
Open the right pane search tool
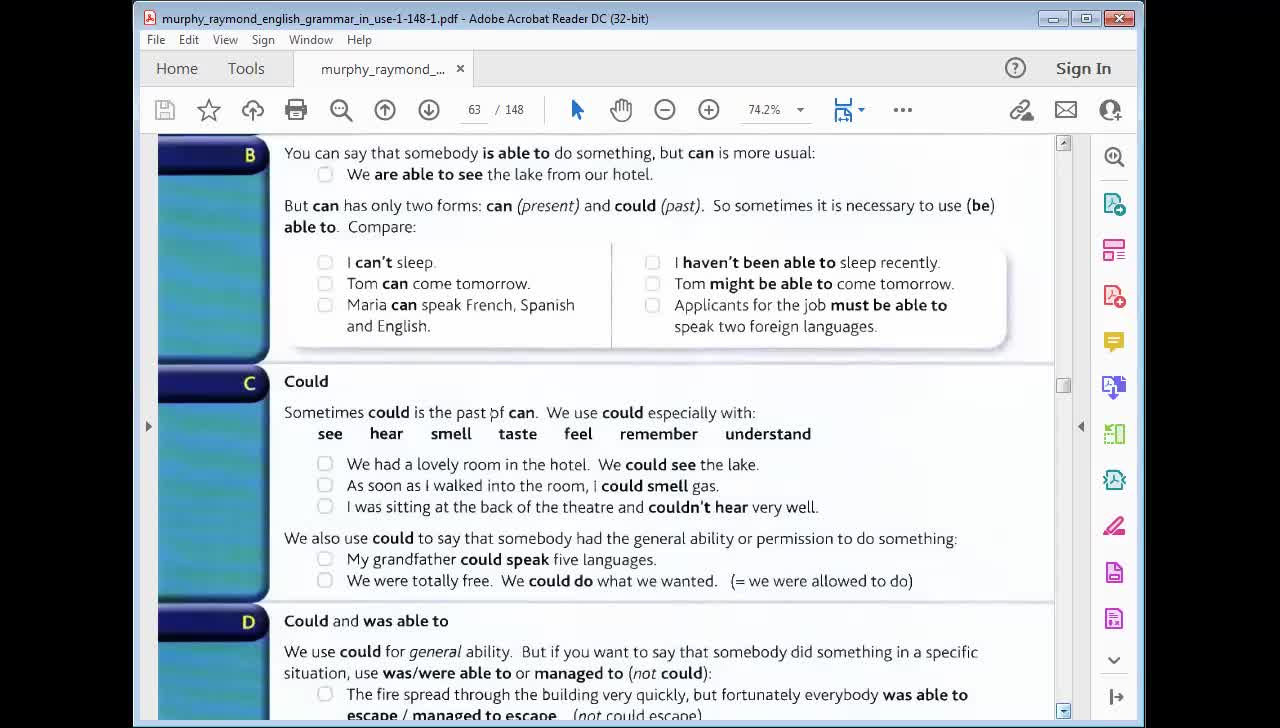(1114, 157)
